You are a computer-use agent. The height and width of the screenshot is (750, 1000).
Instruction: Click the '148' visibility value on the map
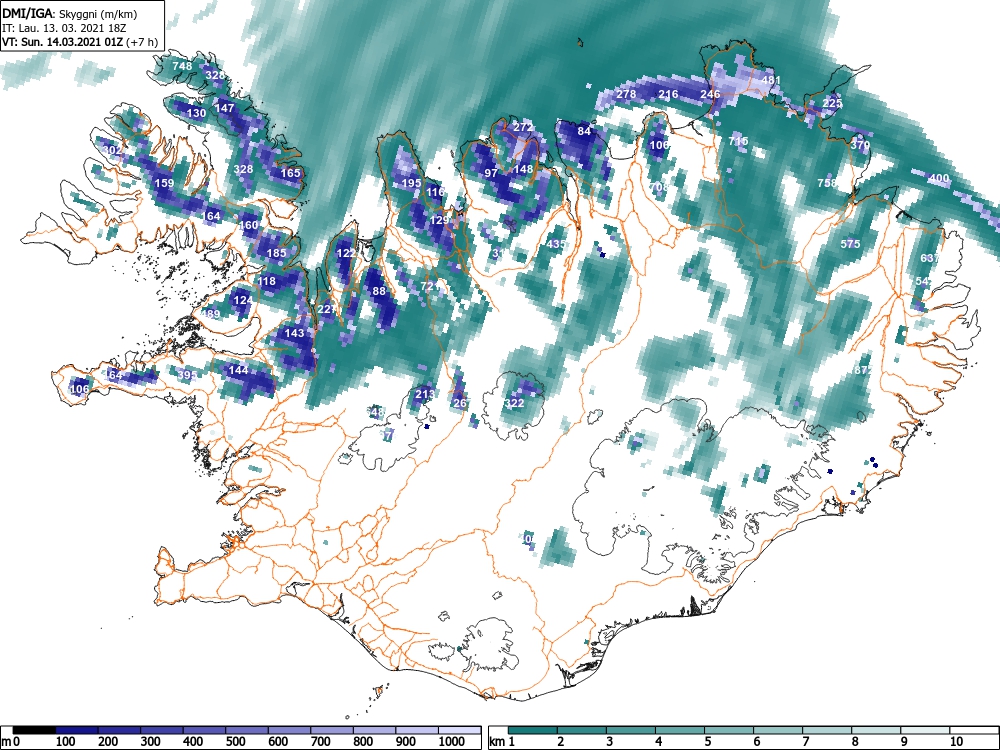523,170
